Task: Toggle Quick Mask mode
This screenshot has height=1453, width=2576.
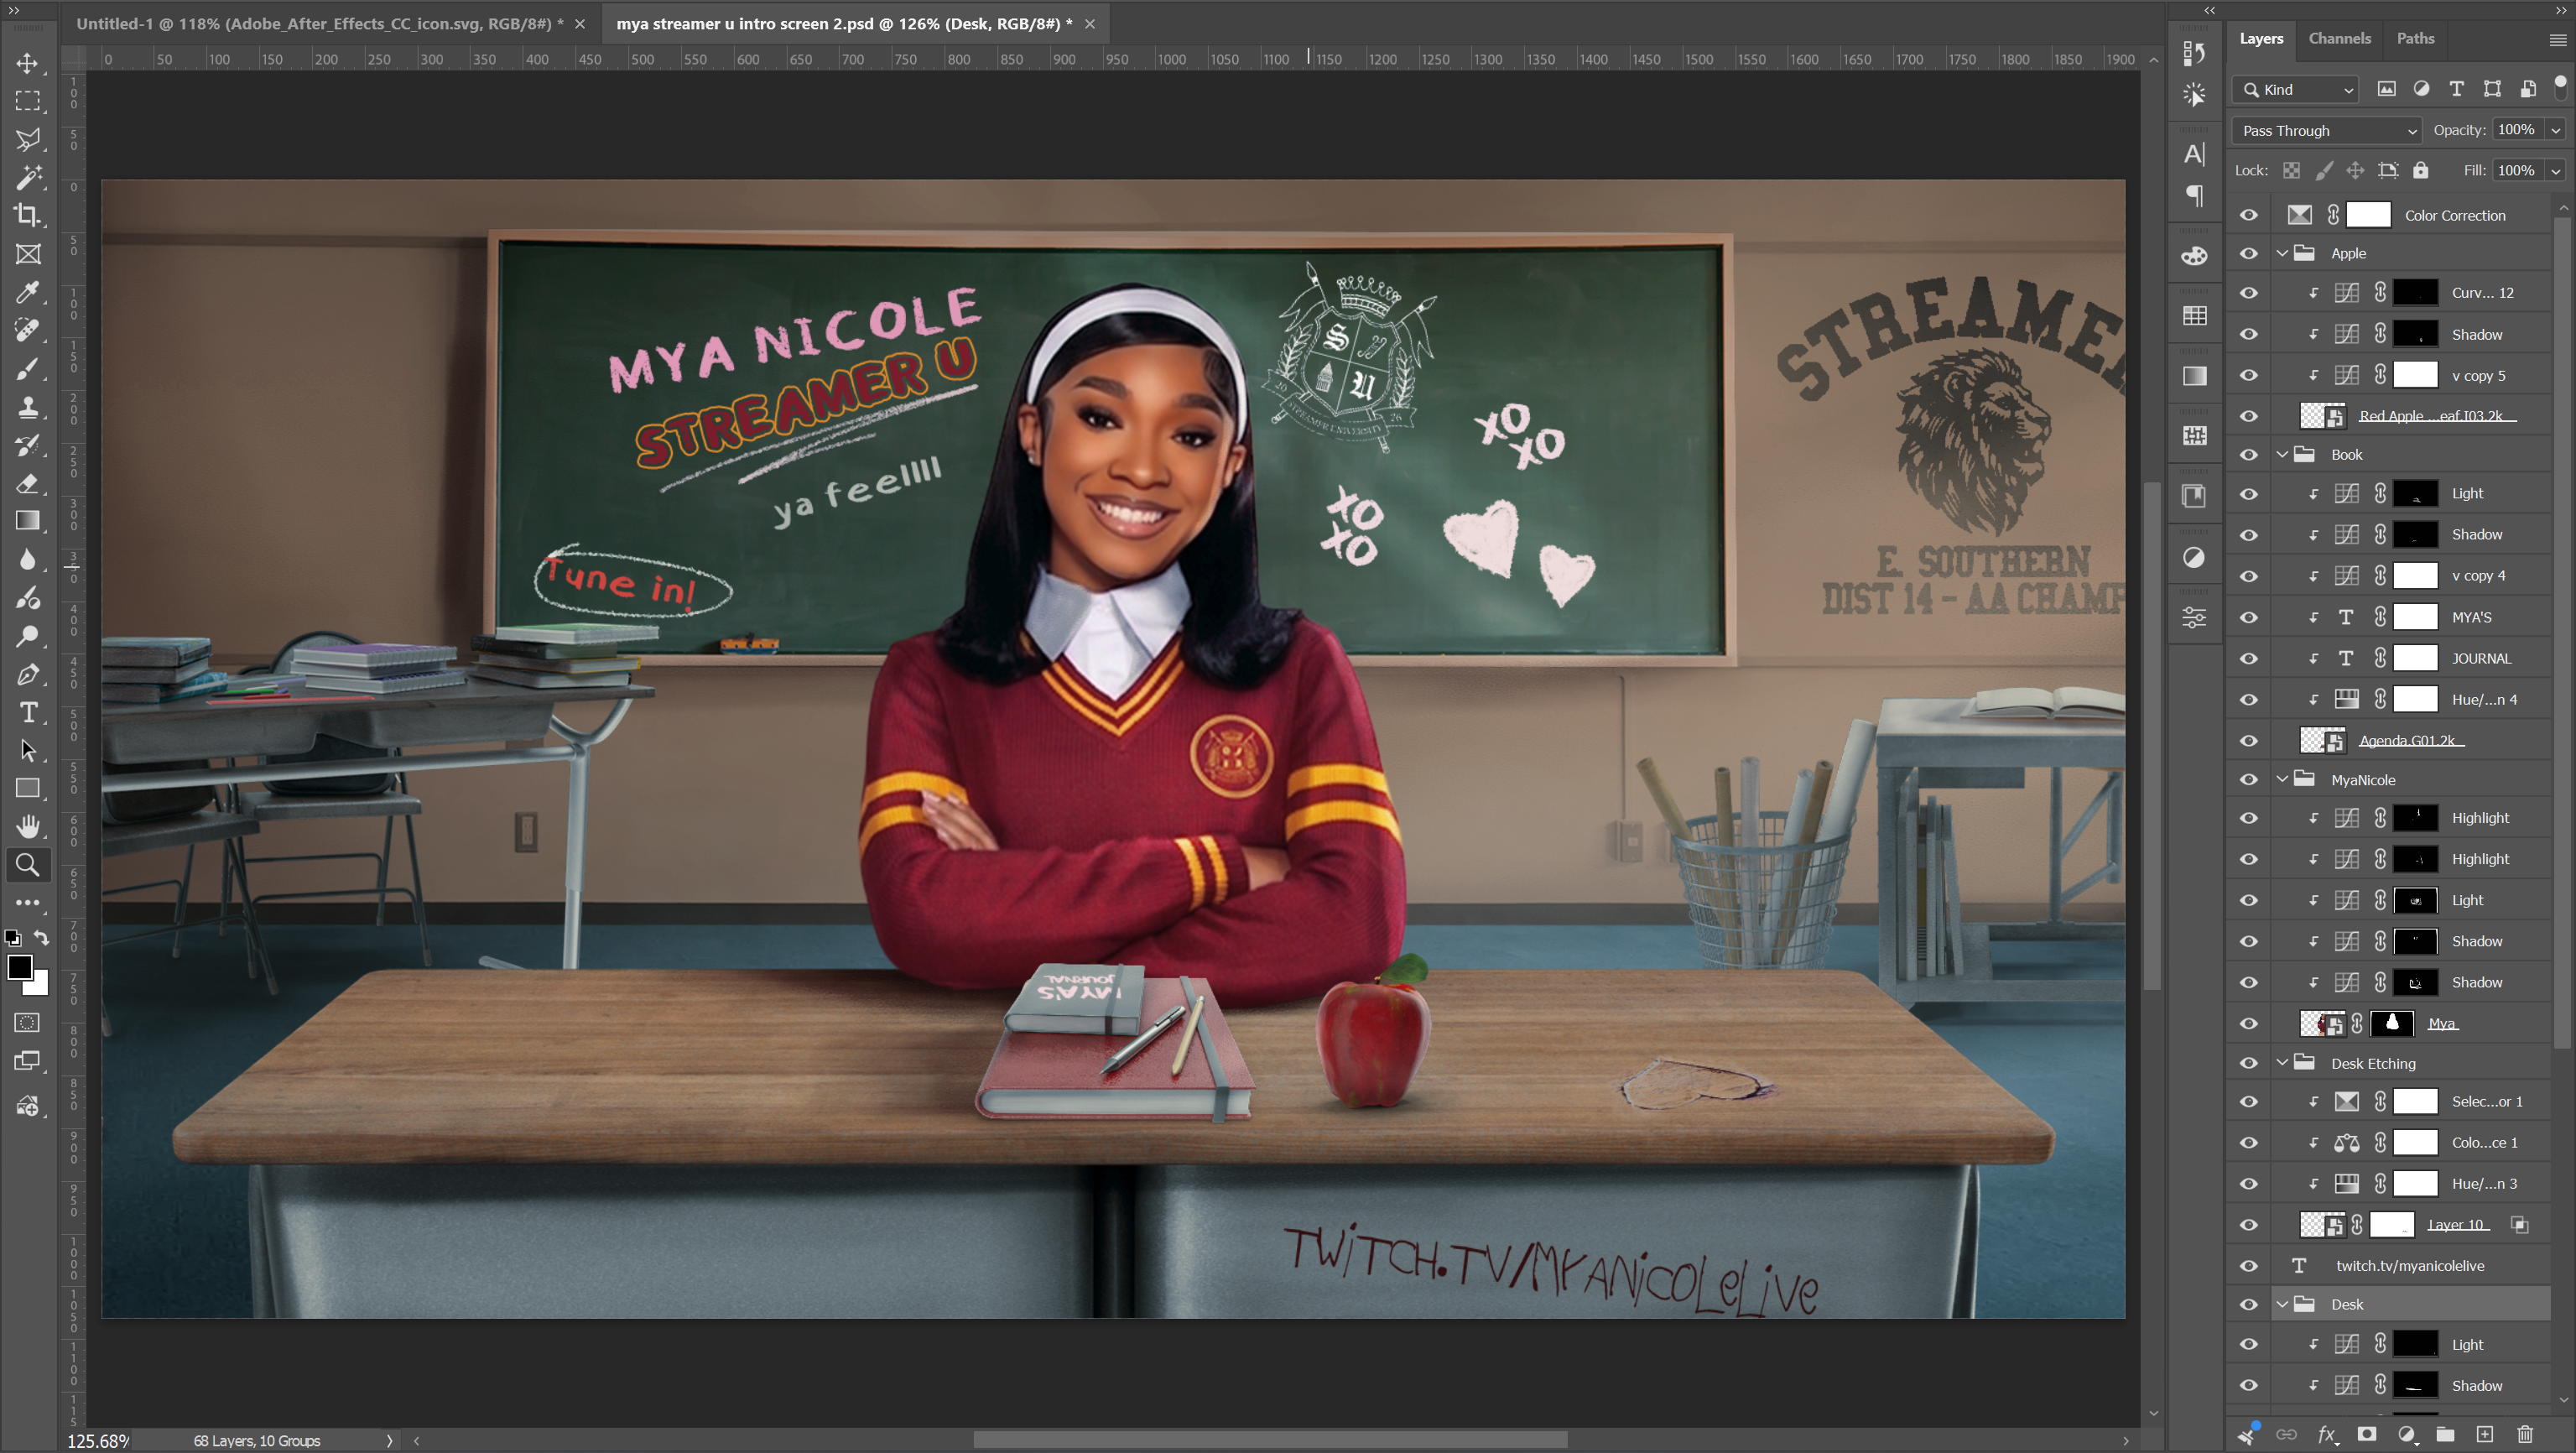Action: click(x=27, y=1023)
